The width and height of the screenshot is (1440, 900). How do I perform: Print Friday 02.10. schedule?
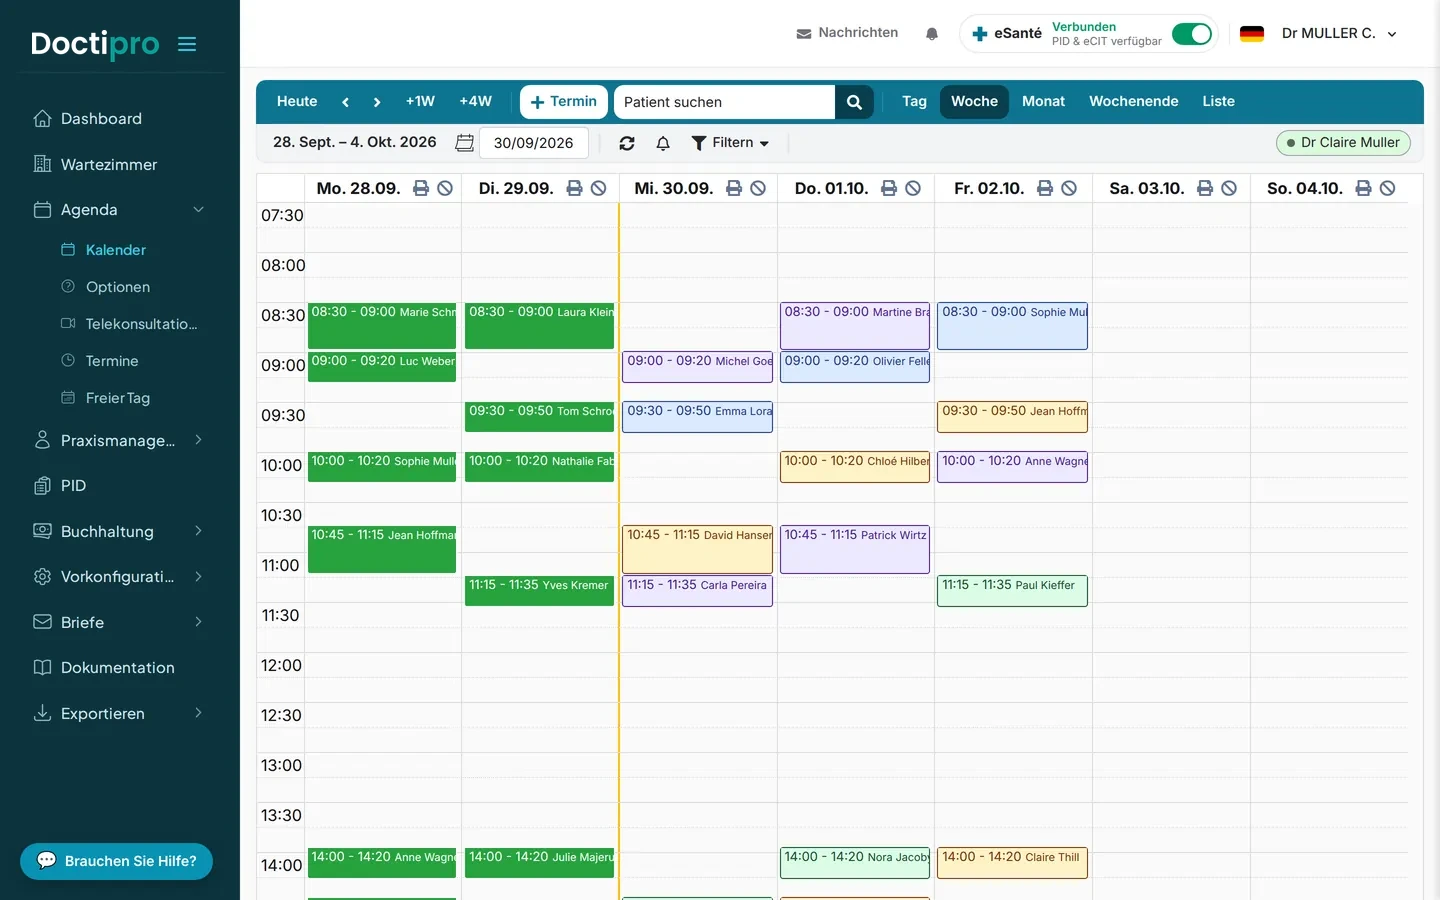coord(1045,188)
